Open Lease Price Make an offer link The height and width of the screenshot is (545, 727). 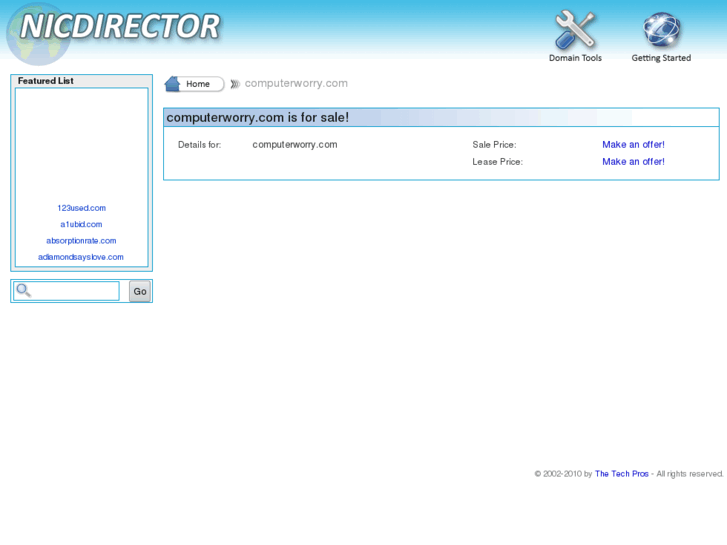[633, 162]
